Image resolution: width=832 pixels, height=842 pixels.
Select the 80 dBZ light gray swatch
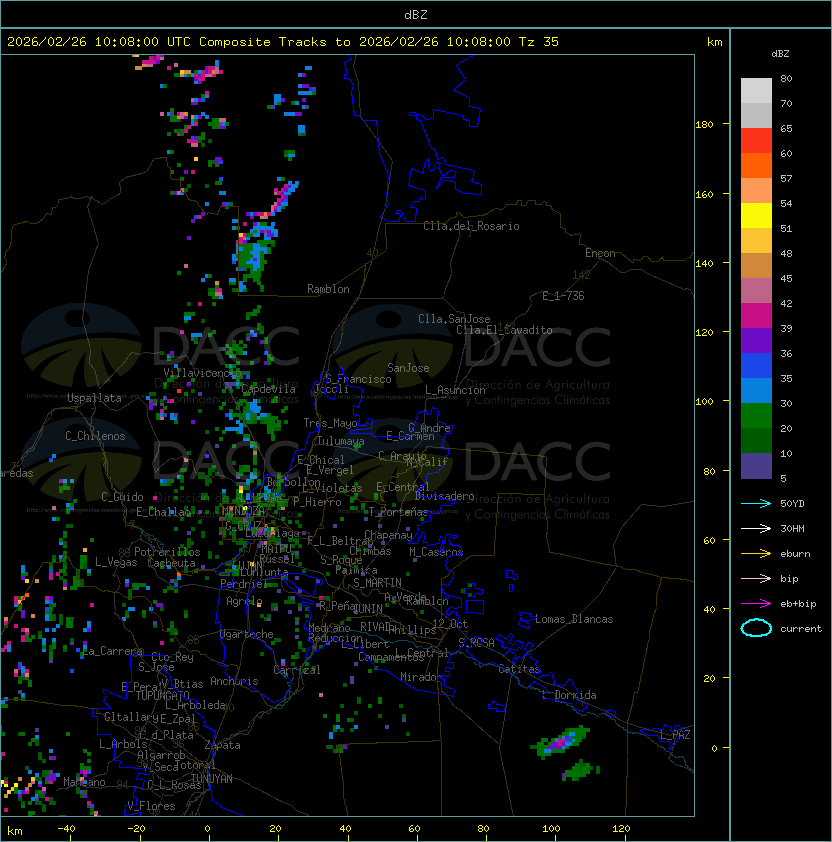pos(756,90)
